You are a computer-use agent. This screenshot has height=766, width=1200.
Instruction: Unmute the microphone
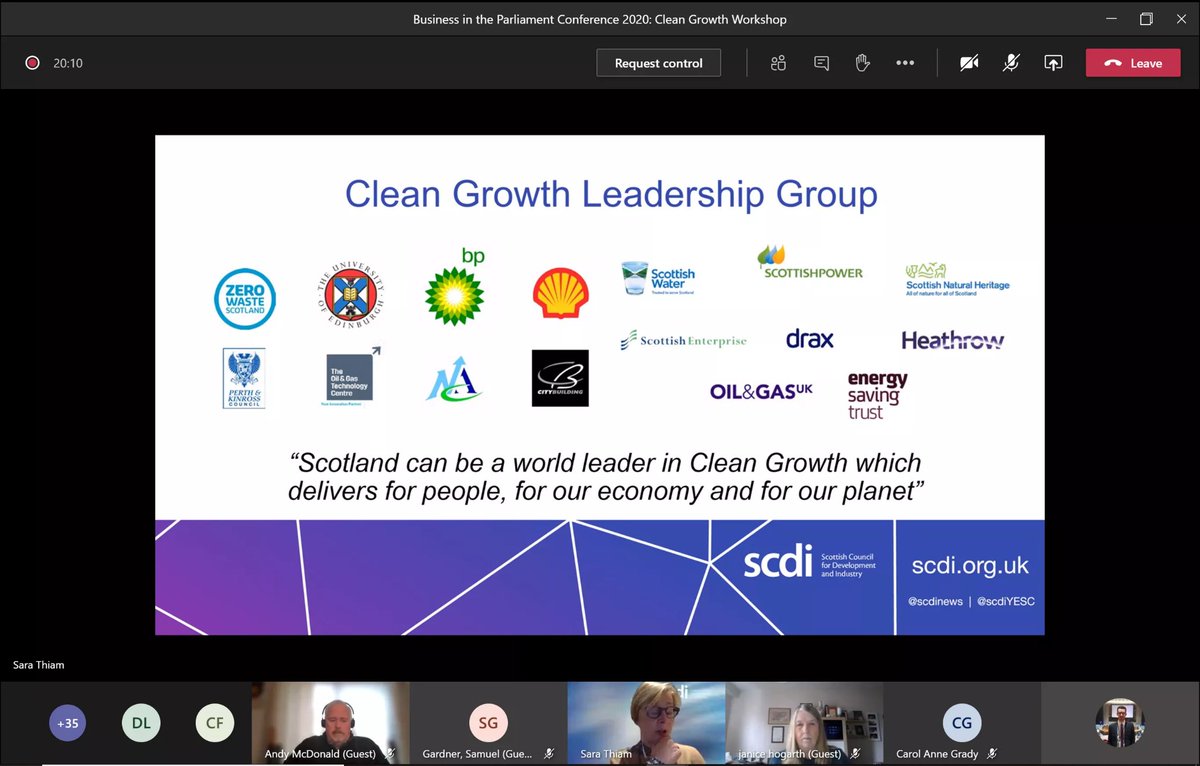tap(1011, 63)
